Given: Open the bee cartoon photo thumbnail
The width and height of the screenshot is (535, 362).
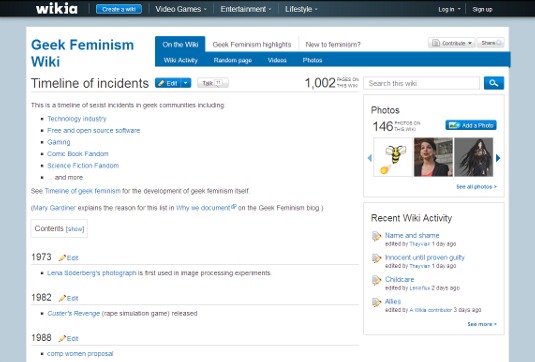Looking at the screenshot, I should pos(393,157).
